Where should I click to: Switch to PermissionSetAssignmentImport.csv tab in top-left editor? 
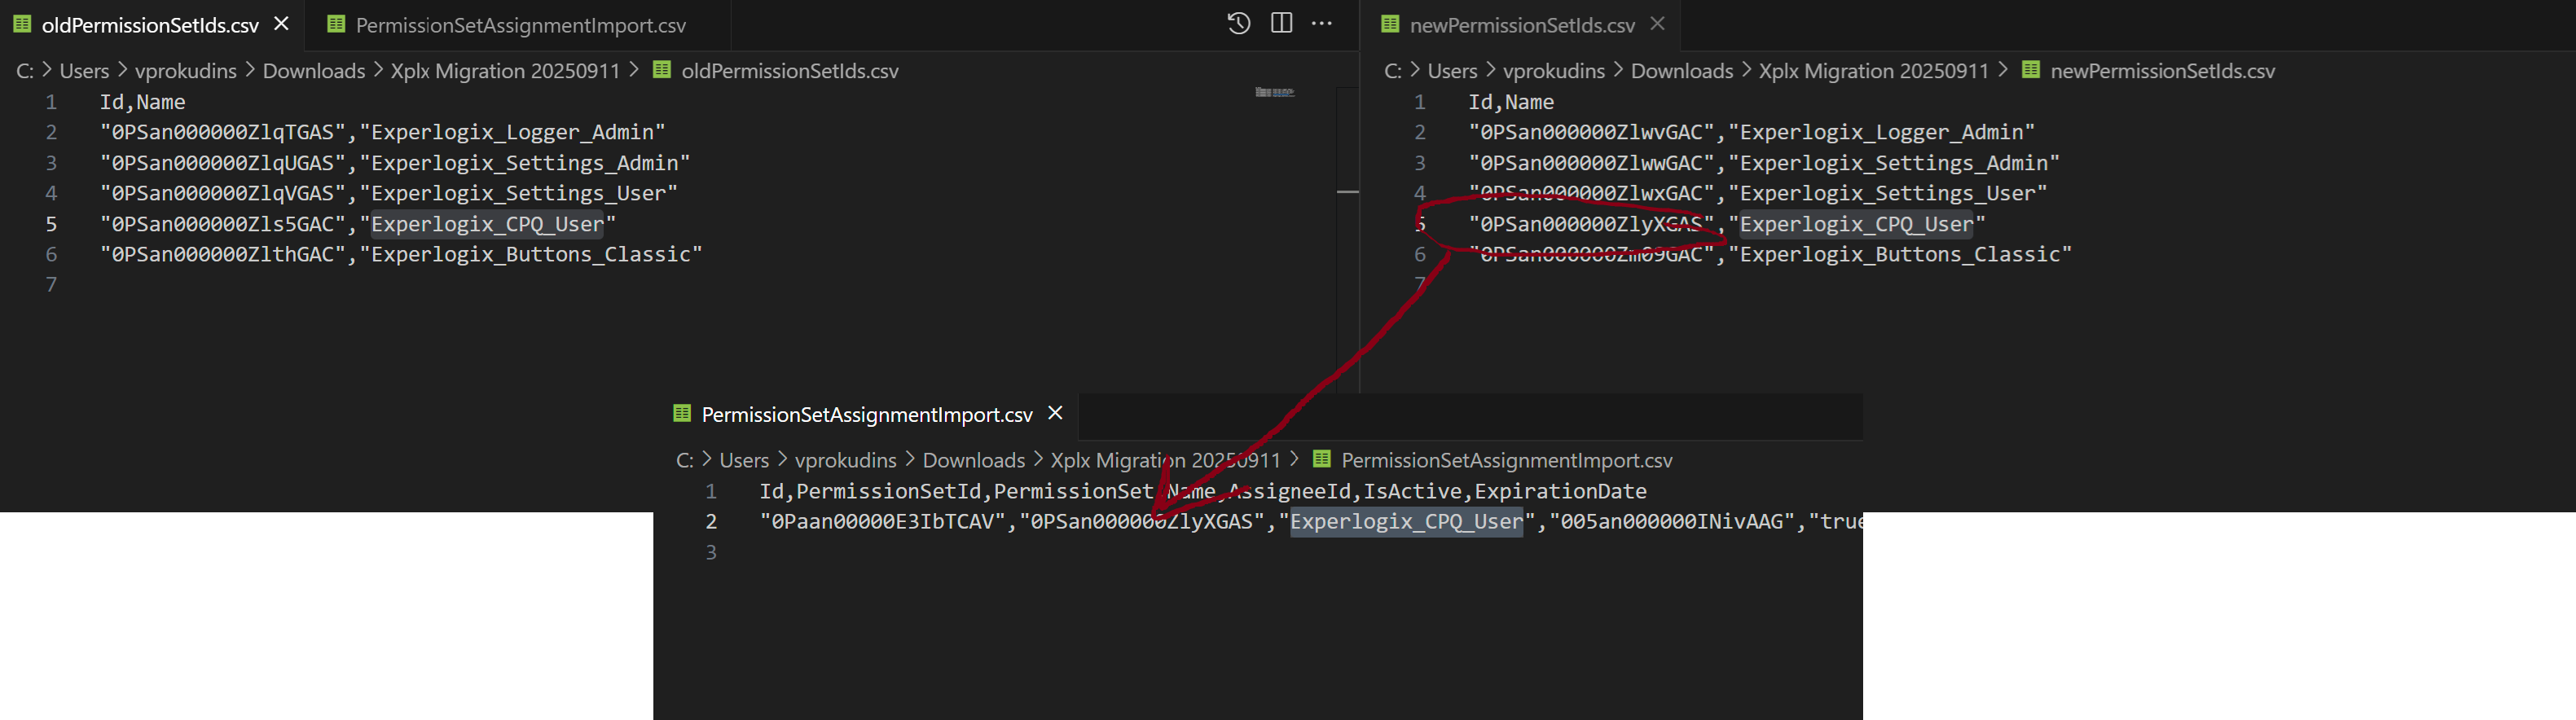520,25
